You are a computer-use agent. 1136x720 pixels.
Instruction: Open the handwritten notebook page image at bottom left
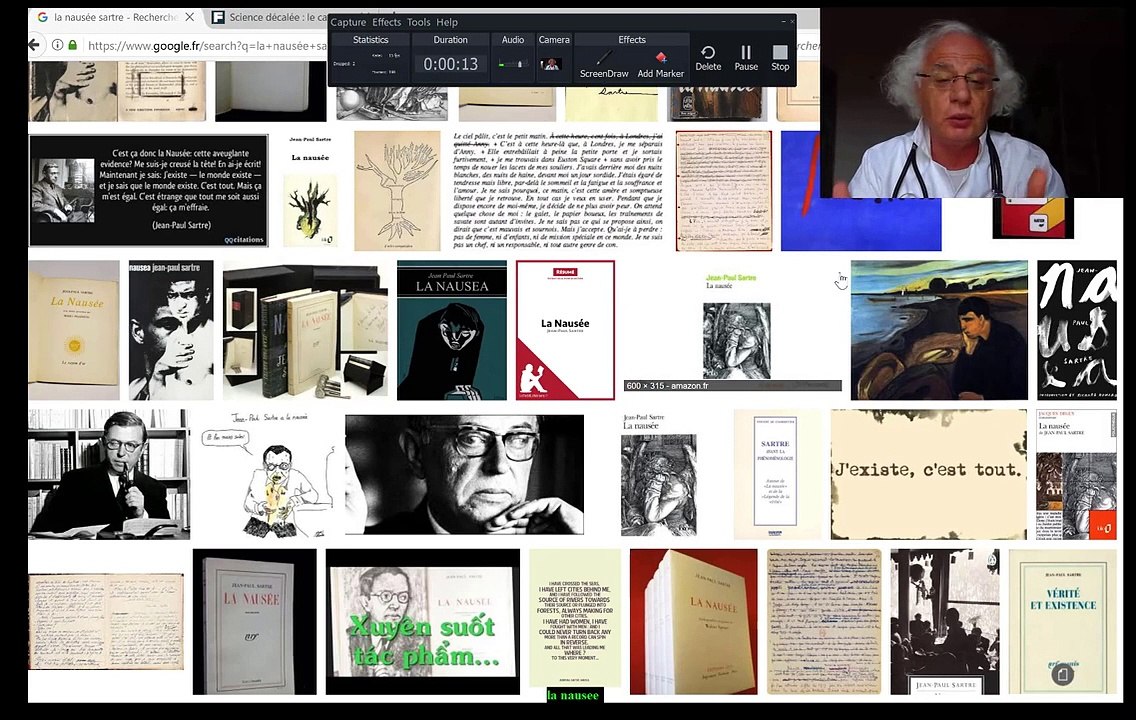[x=106, y=621]
